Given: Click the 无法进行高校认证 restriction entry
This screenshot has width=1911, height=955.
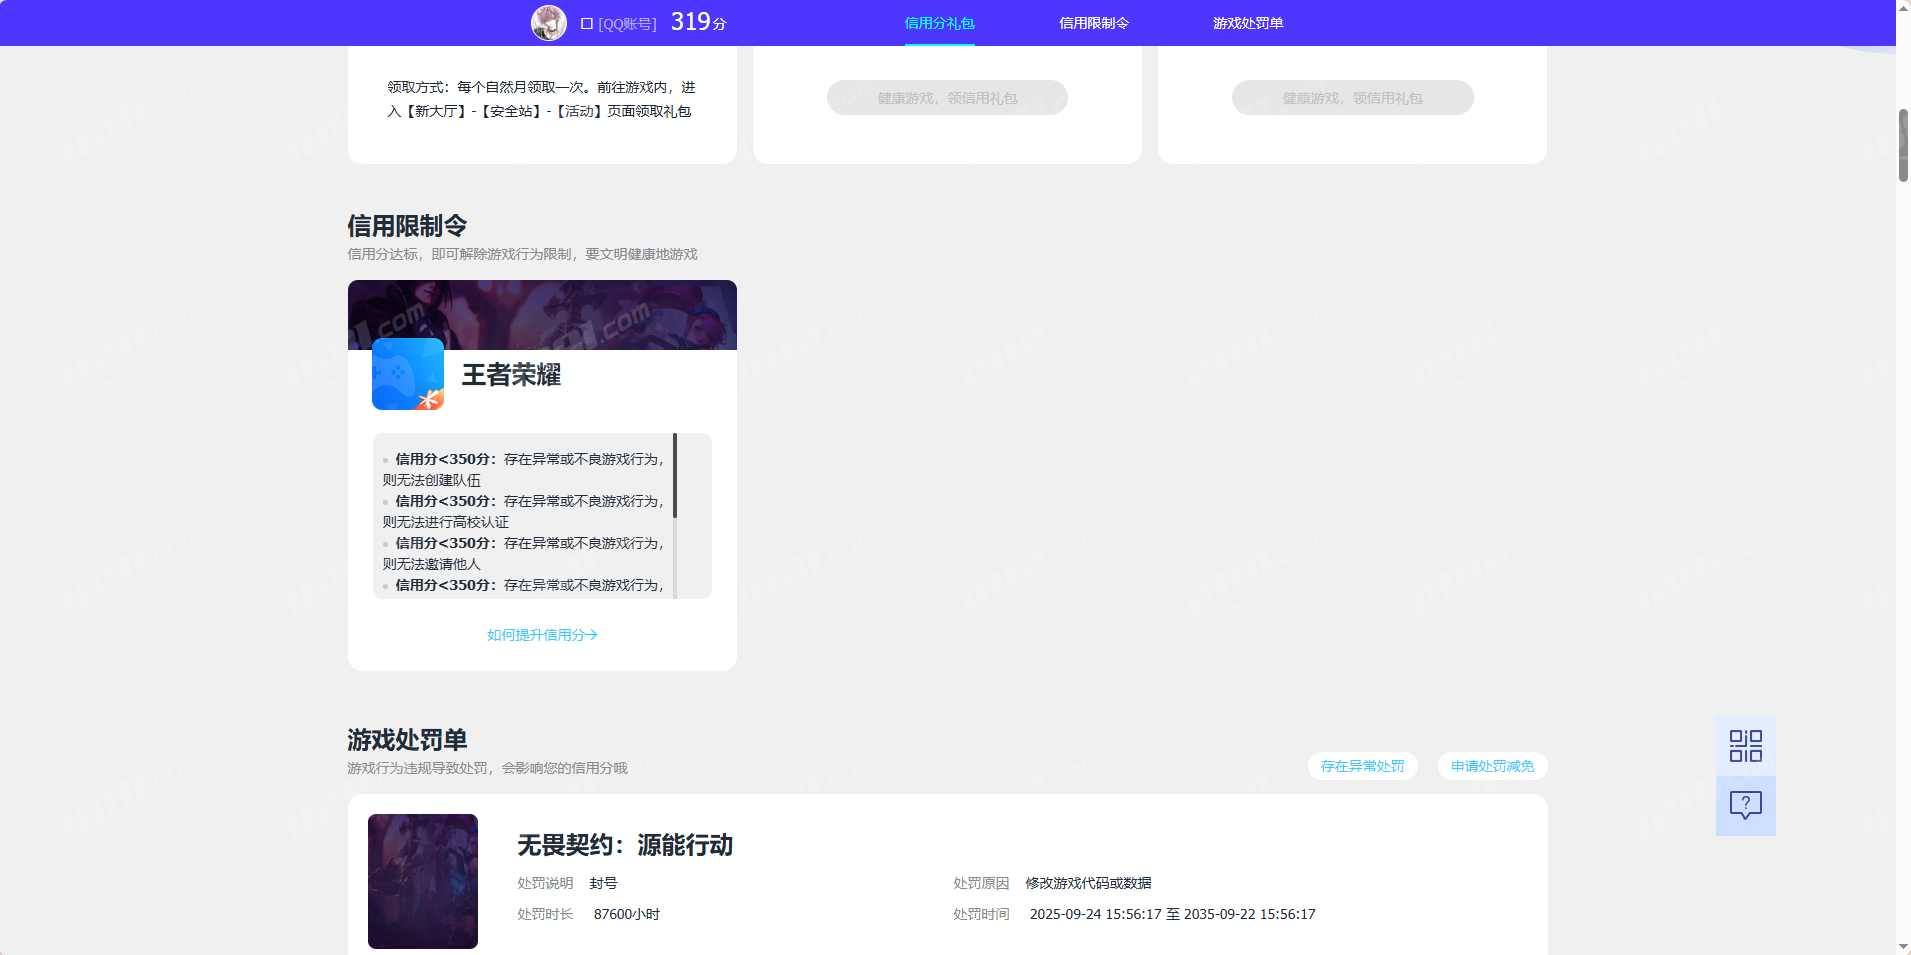Looking at the screenshot, I should [x=523, y=511].
